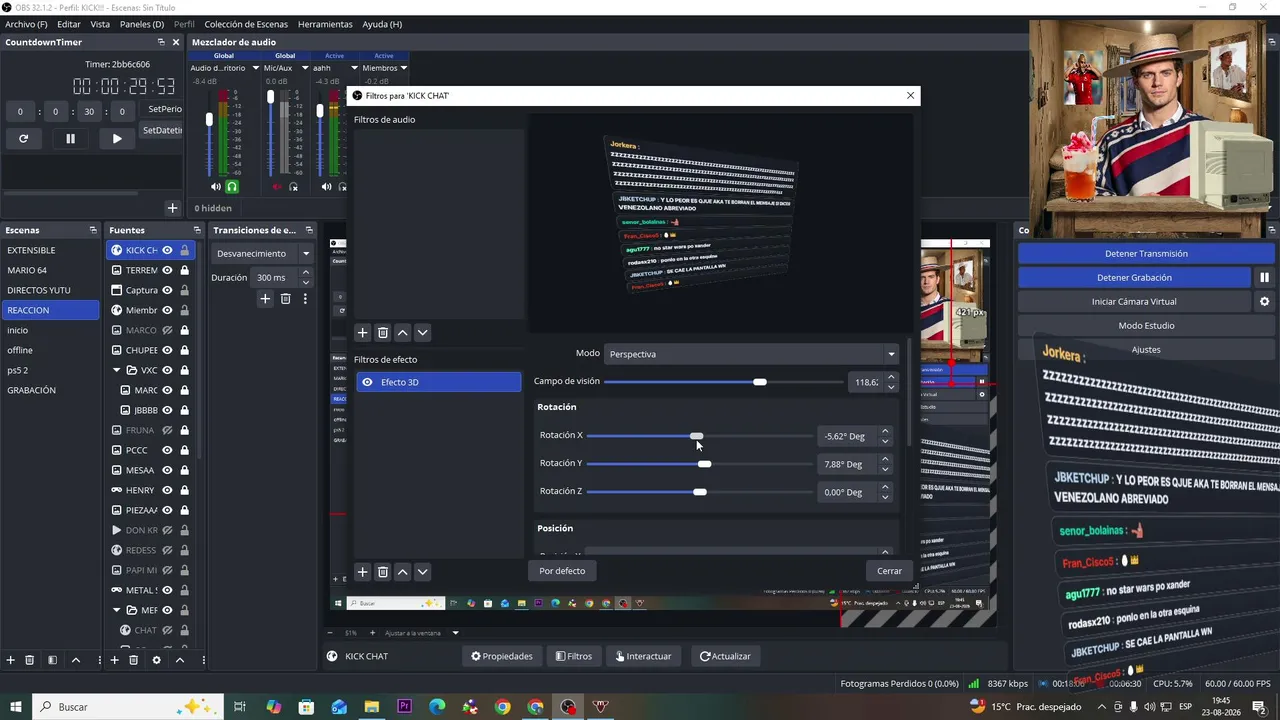Open the Modo dropdown set to Perspectiva
The width and height of the screenshot is (1280, 720).
752,354
